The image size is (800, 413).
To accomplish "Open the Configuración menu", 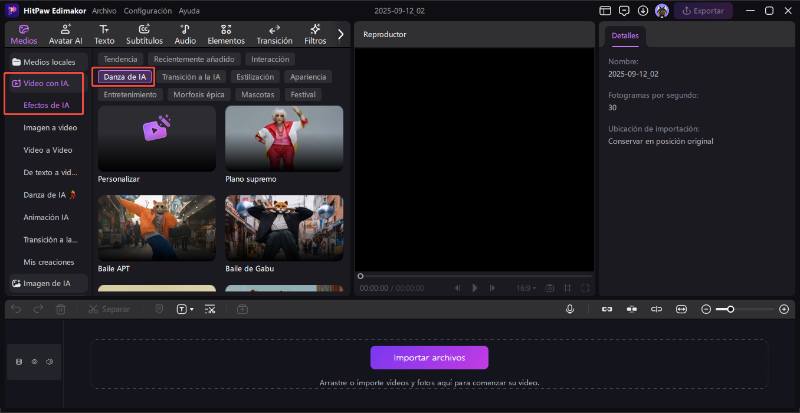I will point(147,11).
